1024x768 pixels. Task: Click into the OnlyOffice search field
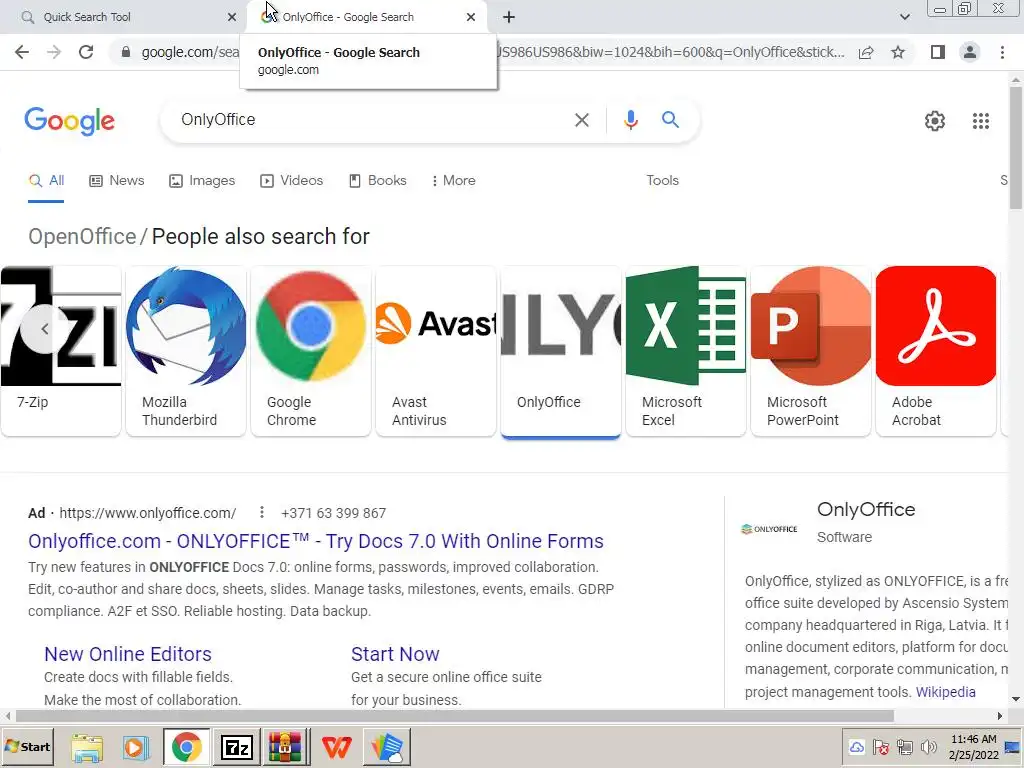click(372, 120)
